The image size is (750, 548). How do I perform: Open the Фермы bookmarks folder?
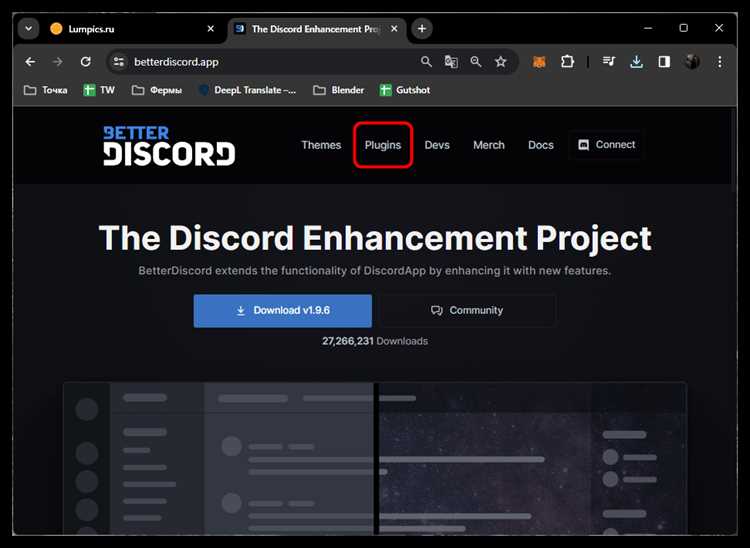[x=157, y=90]
